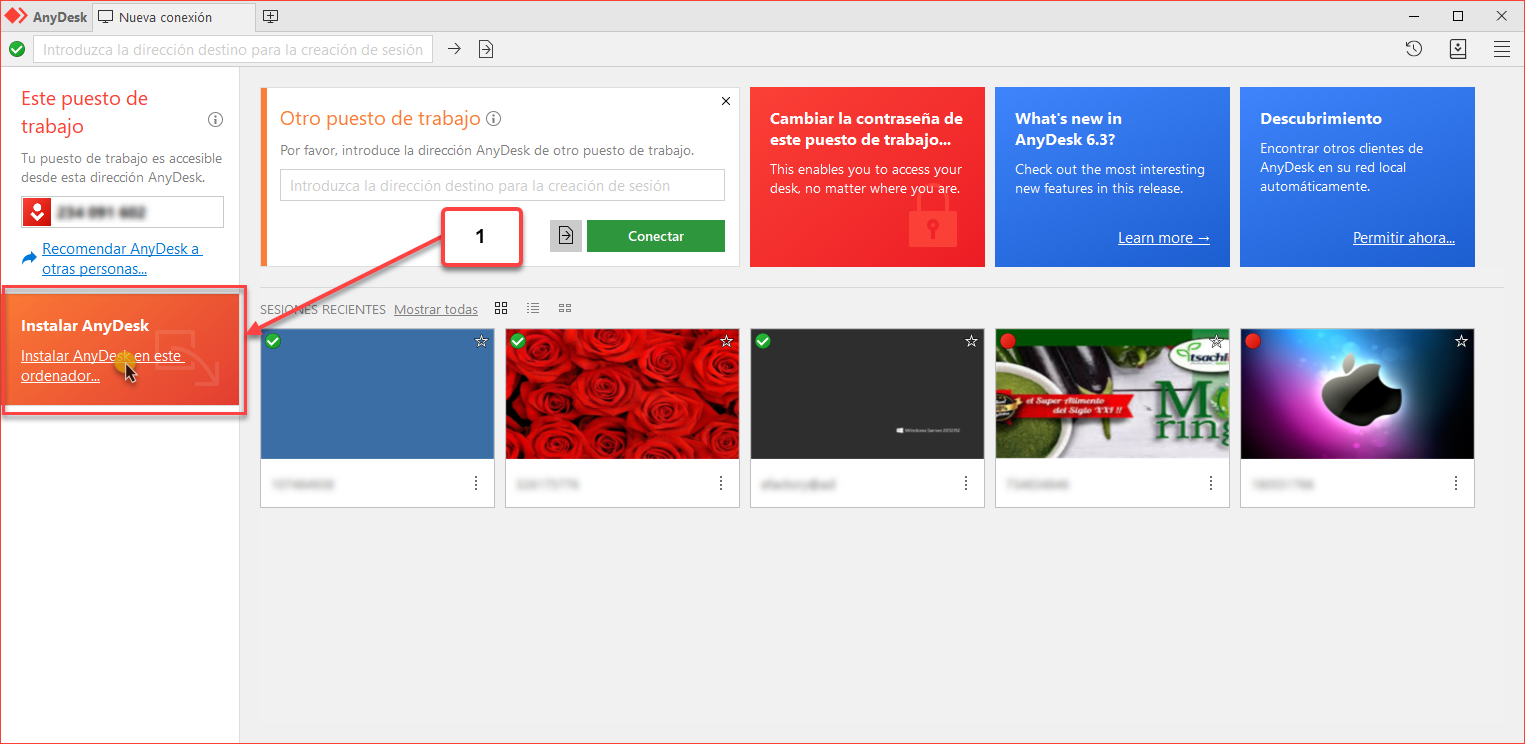Viewport: 1525px width, 744px height.
Task: Favorite the Apple logo session with its star
Action: (x=1461, y=341)
